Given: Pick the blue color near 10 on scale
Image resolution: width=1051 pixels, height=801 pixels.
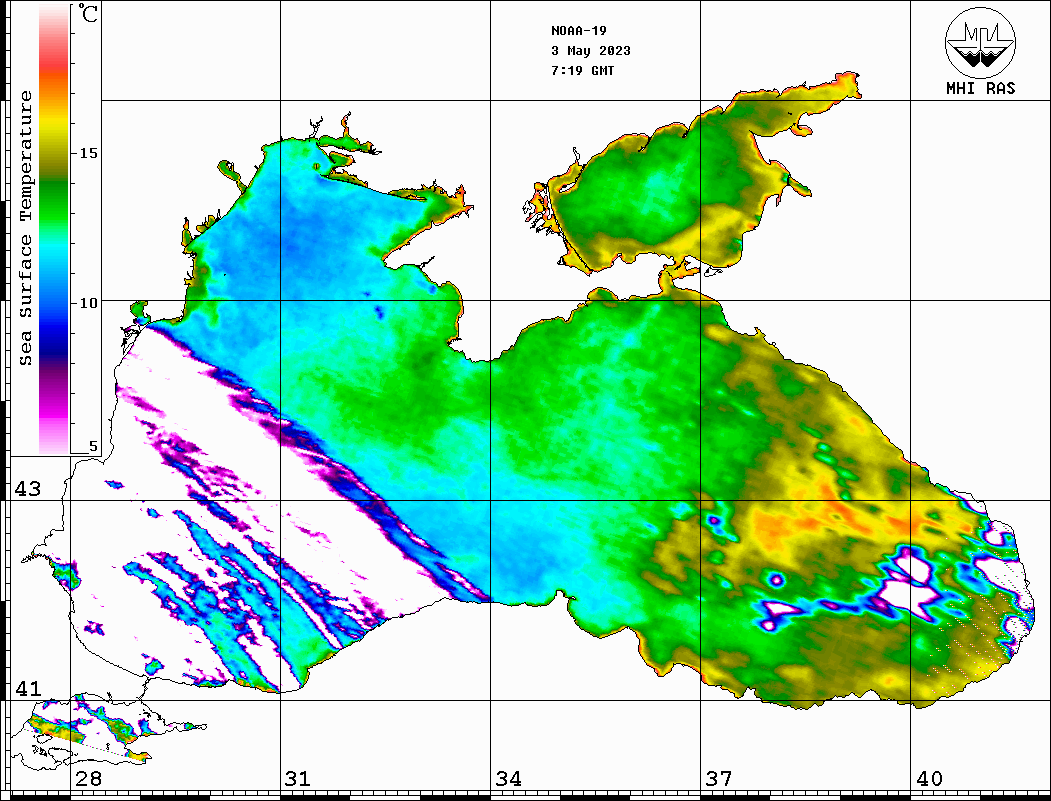Looking at the screenshot, I should click(x=53, y=305).
